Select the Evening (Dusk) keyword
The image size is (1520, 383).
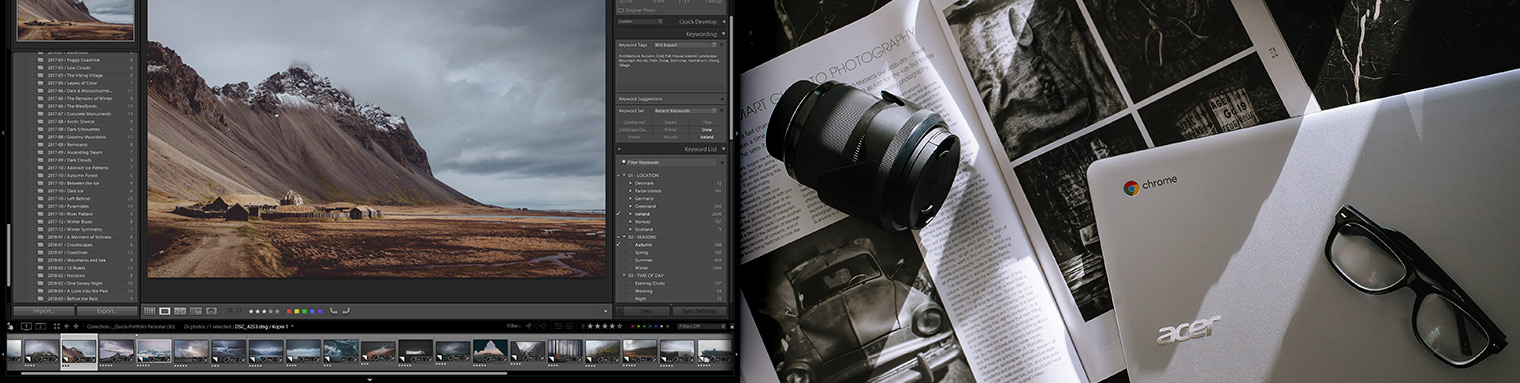[650, 283]
